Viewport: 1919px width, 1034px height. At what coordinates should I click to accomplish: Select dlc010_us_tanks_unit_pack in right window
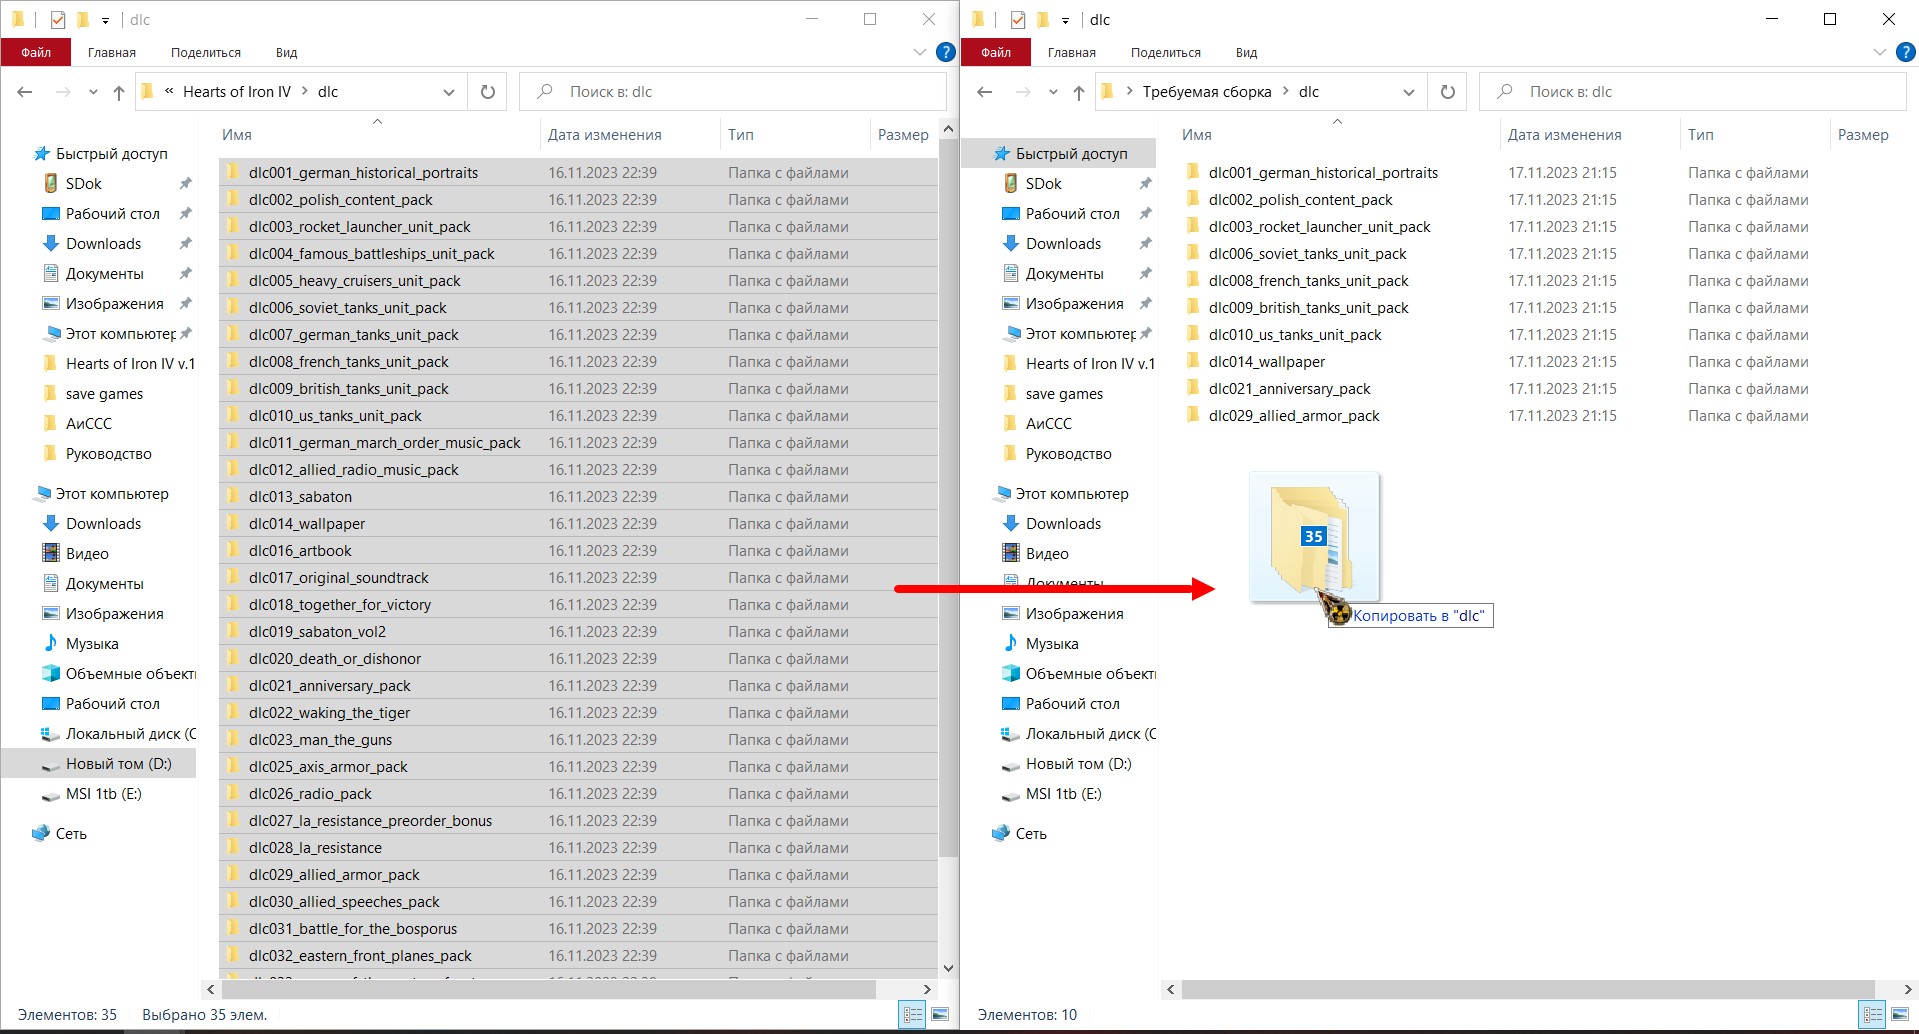pos(1294,335)
